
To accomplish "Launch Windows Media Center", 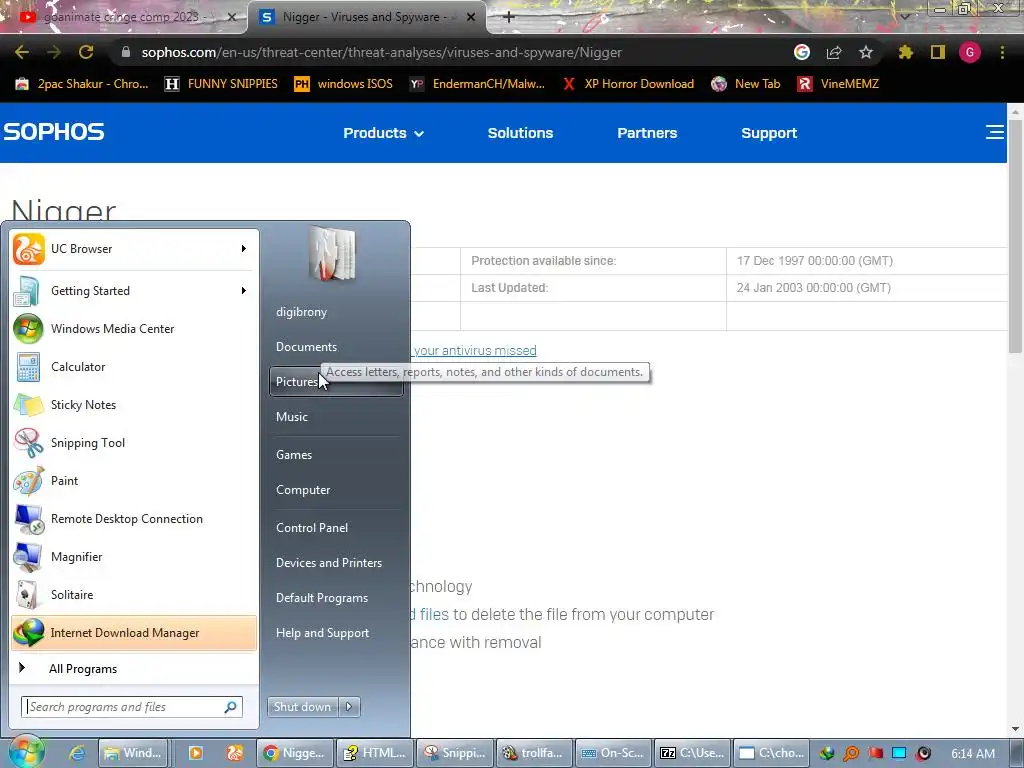I will (133, 328).
